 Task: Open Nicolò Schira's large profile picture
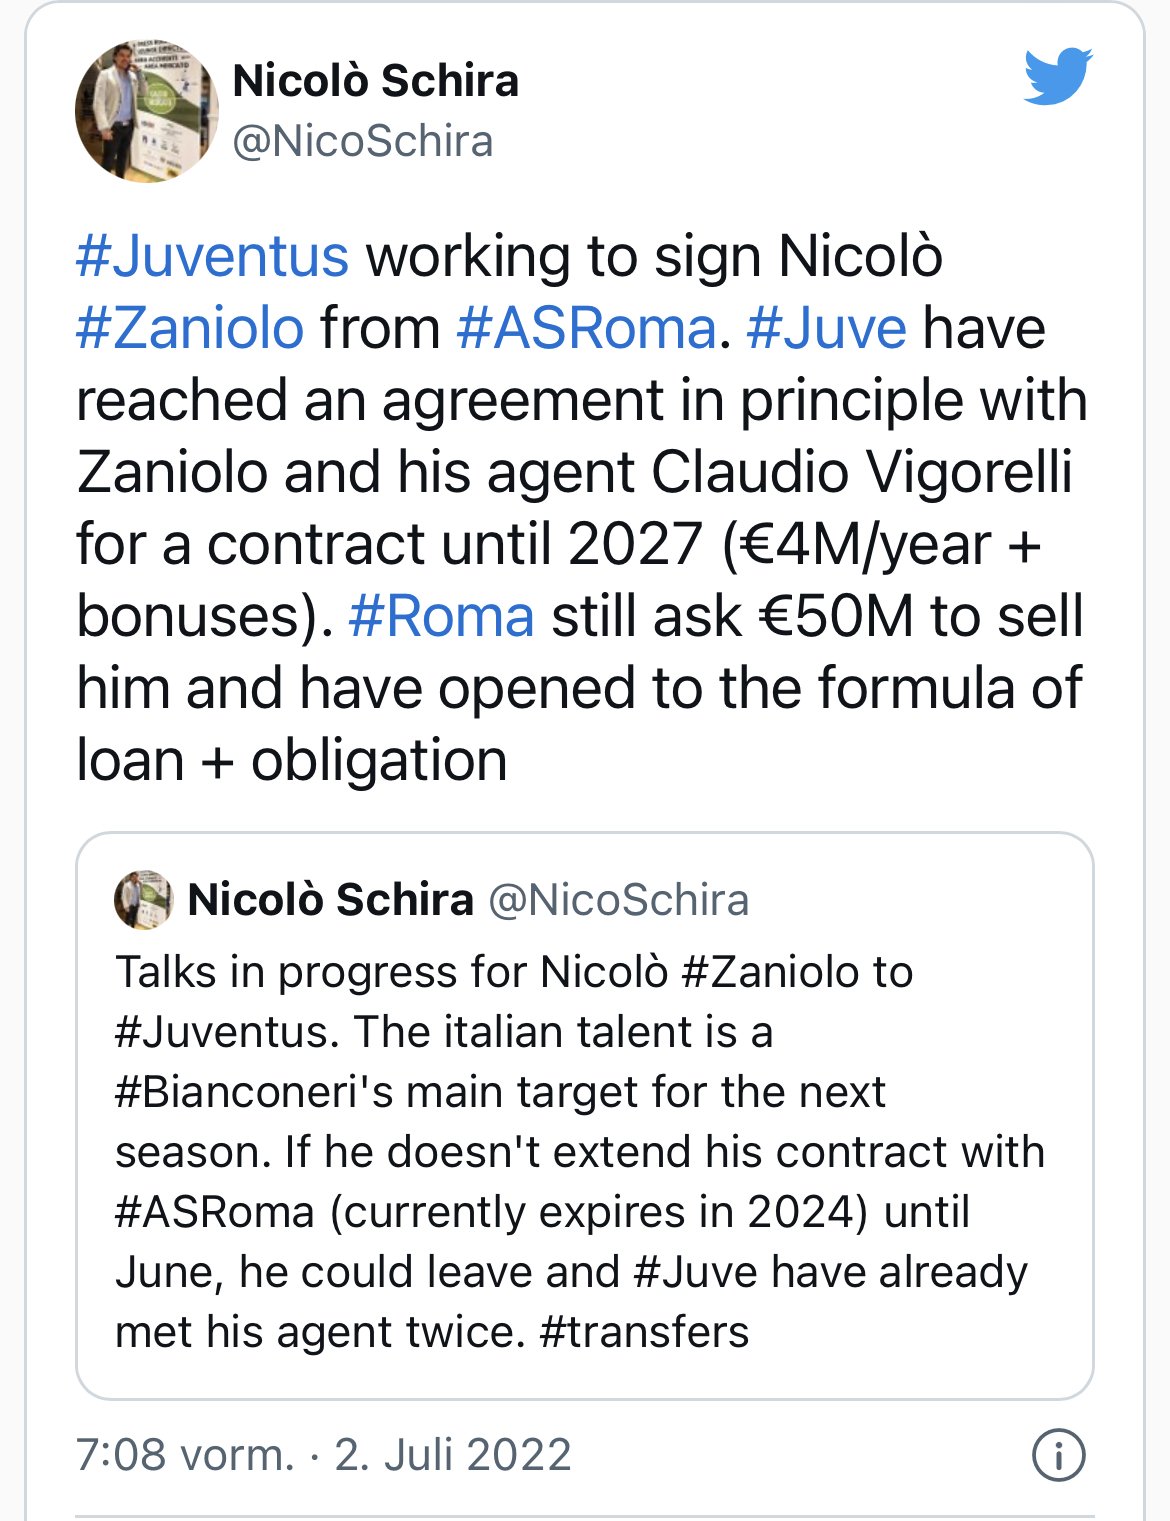(146, 111)
